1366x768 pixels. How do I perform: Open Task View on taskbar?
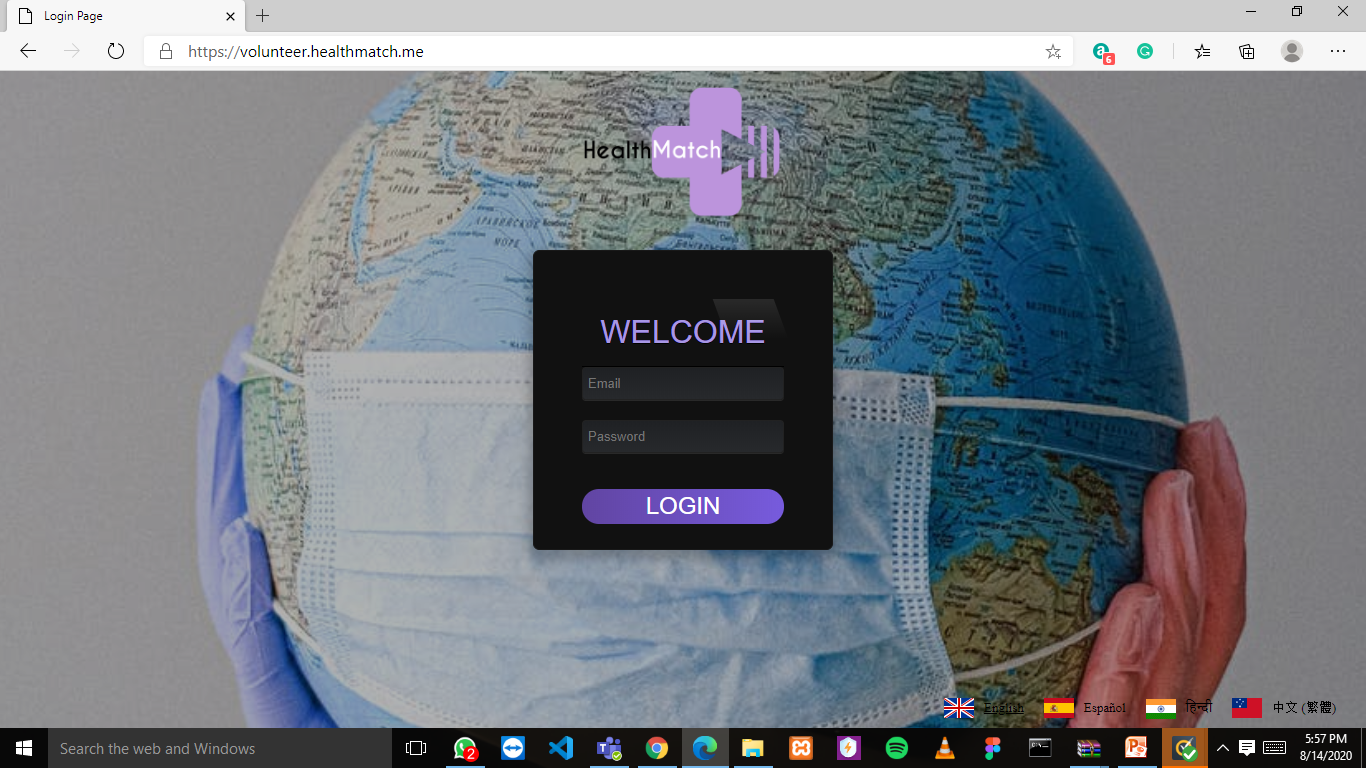pos(416,748)
